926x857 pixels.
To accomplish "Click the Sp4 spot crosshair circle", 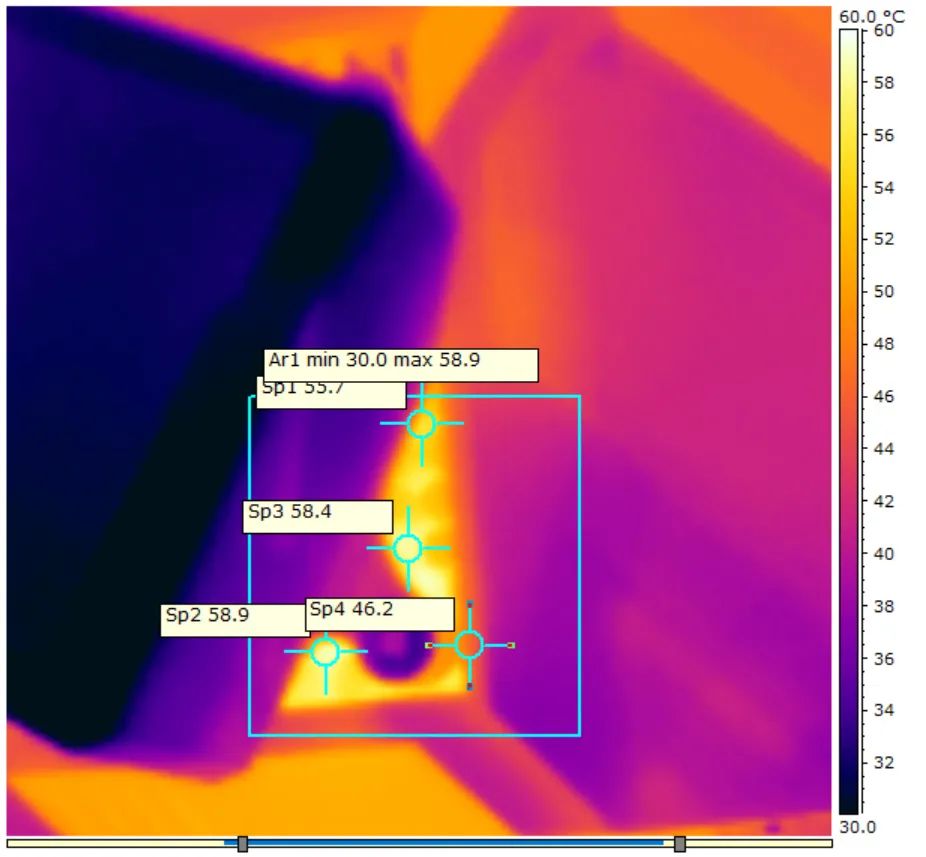I will pyautogui.click(x=469, y=645).
